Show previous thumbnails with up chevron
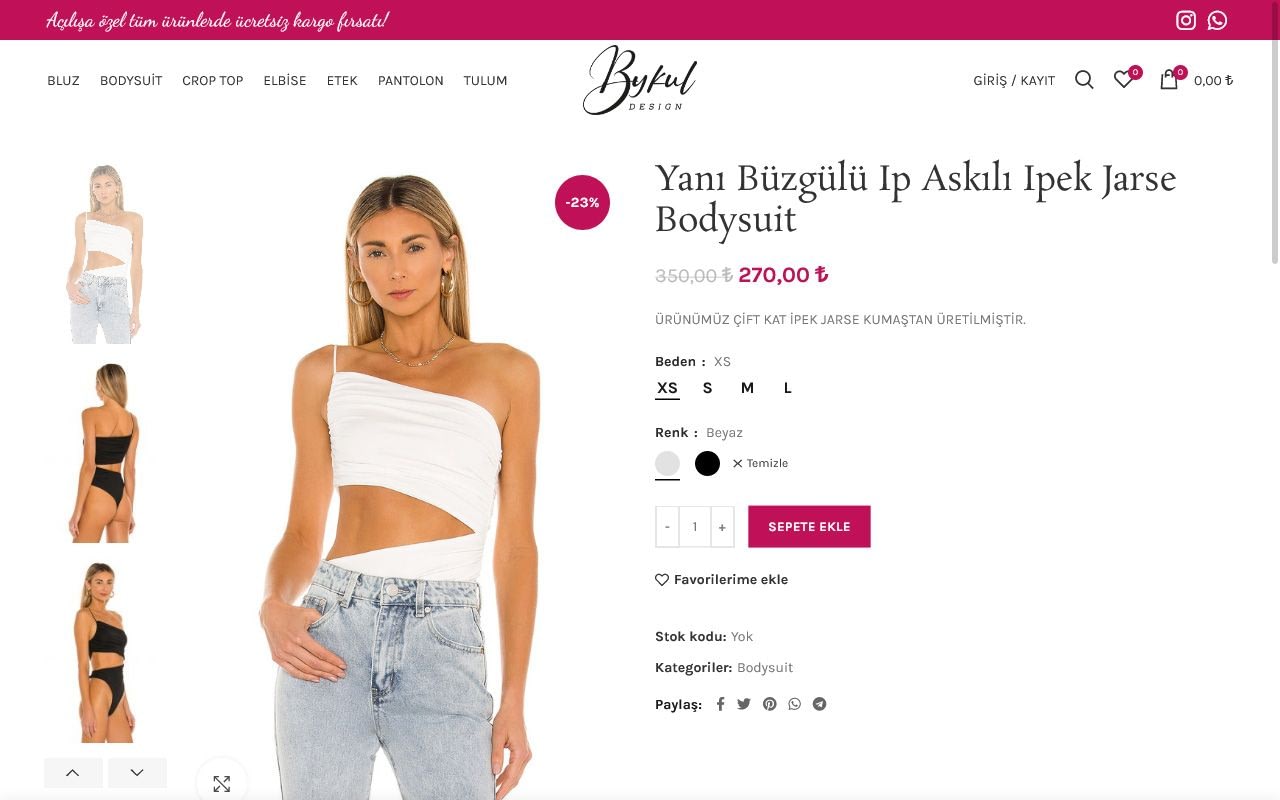This screenshot has width=1280, height=800. click(73, 773)
